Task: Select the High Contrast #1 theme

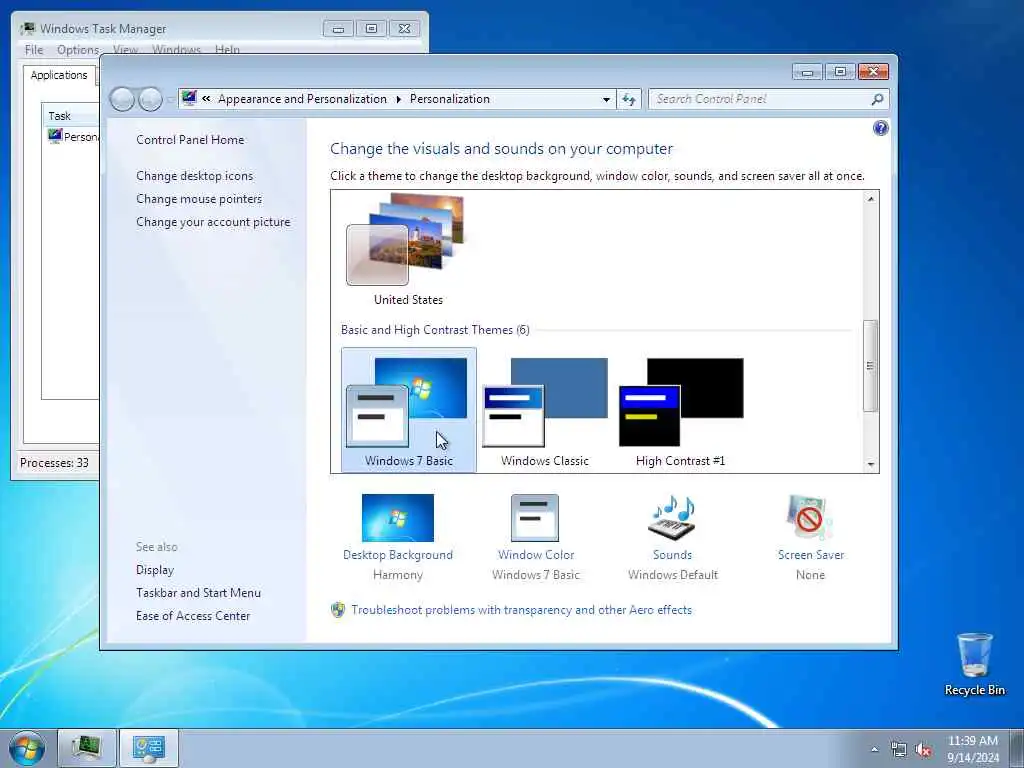Action: click(x=680, y=411)
